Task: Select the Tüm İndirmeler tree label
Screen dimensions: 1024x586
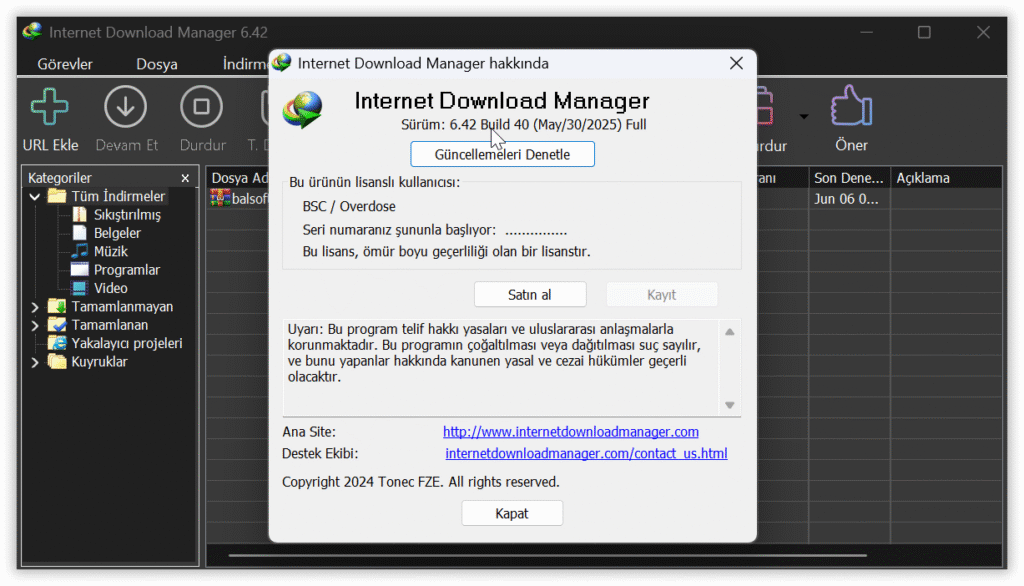Action: [118, 196]
